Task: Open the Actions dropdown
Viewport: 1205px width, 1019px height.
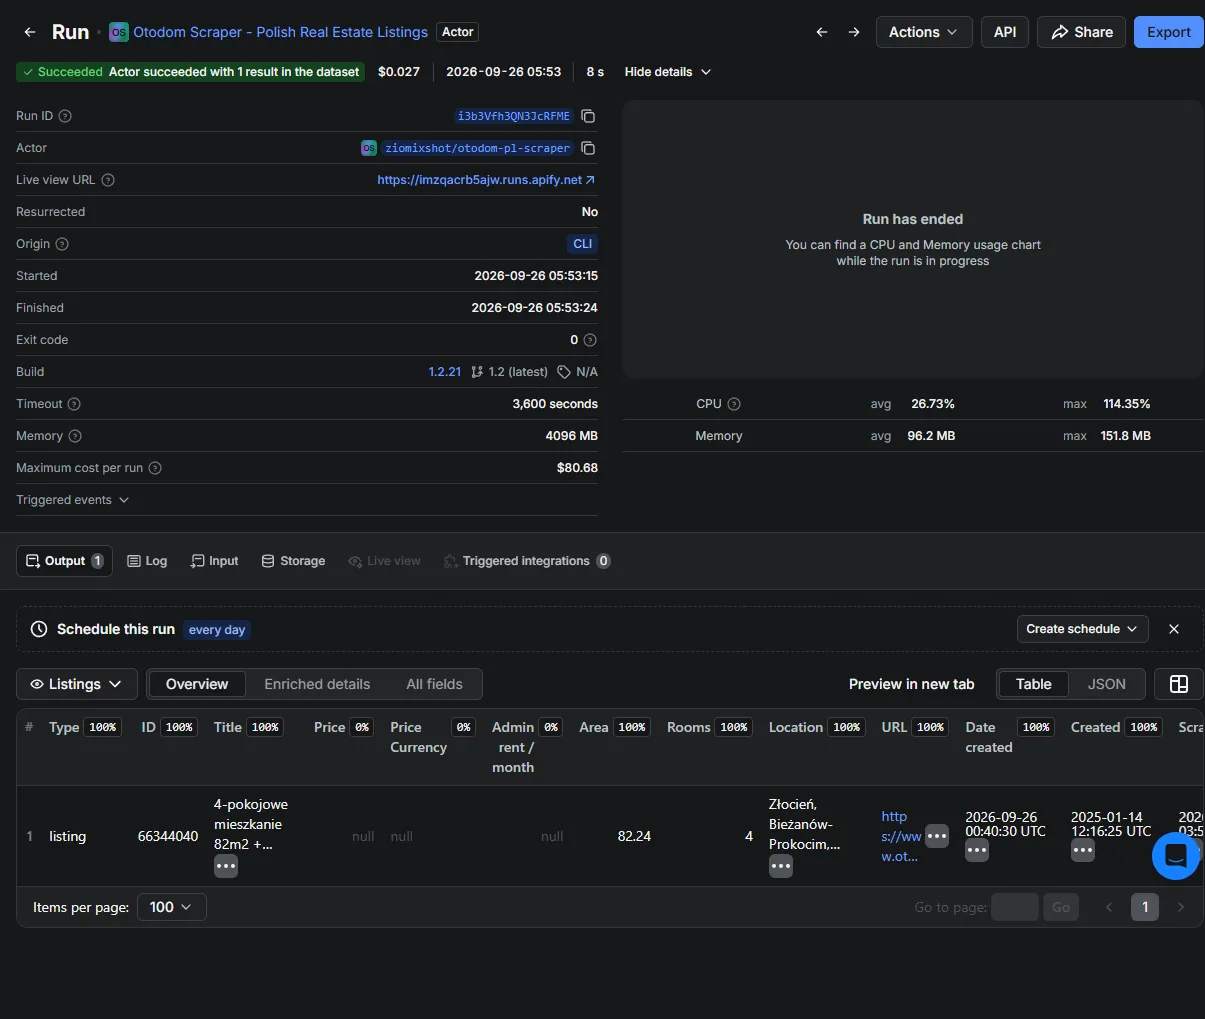Action: pyautogui.click(x=923, y=32)
